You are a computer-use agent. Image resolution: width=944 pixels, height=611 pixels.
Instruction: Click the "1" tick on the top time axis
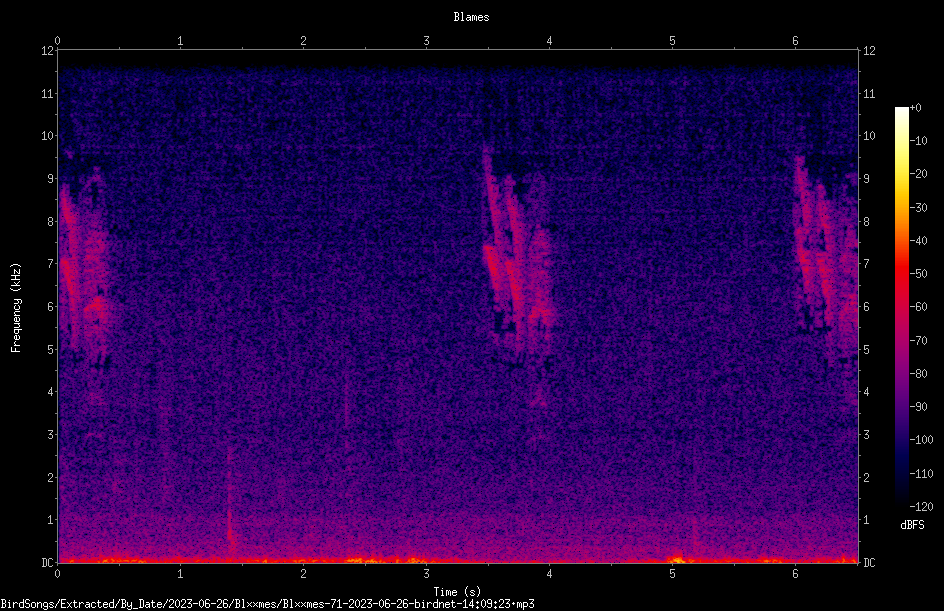click(x=180, y=41)
